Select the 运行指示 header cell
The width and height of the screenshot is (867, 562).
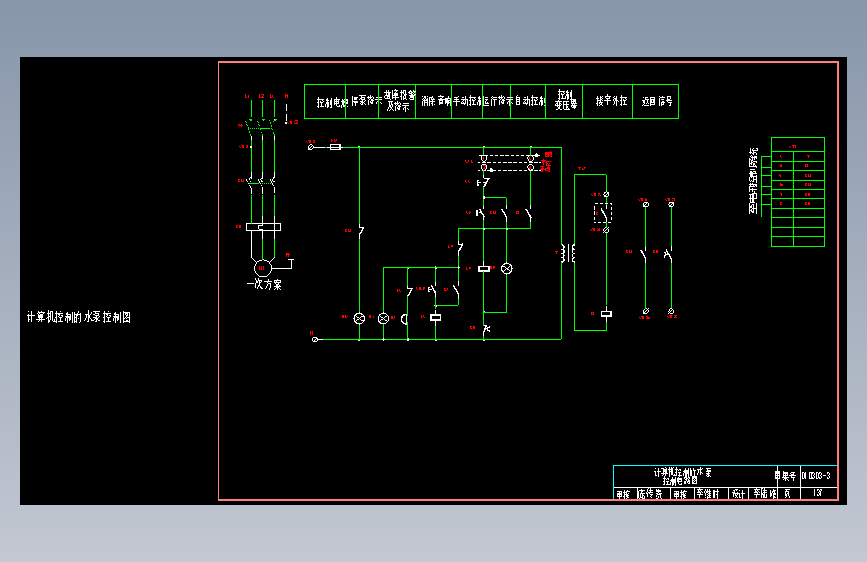click(497, 102)
